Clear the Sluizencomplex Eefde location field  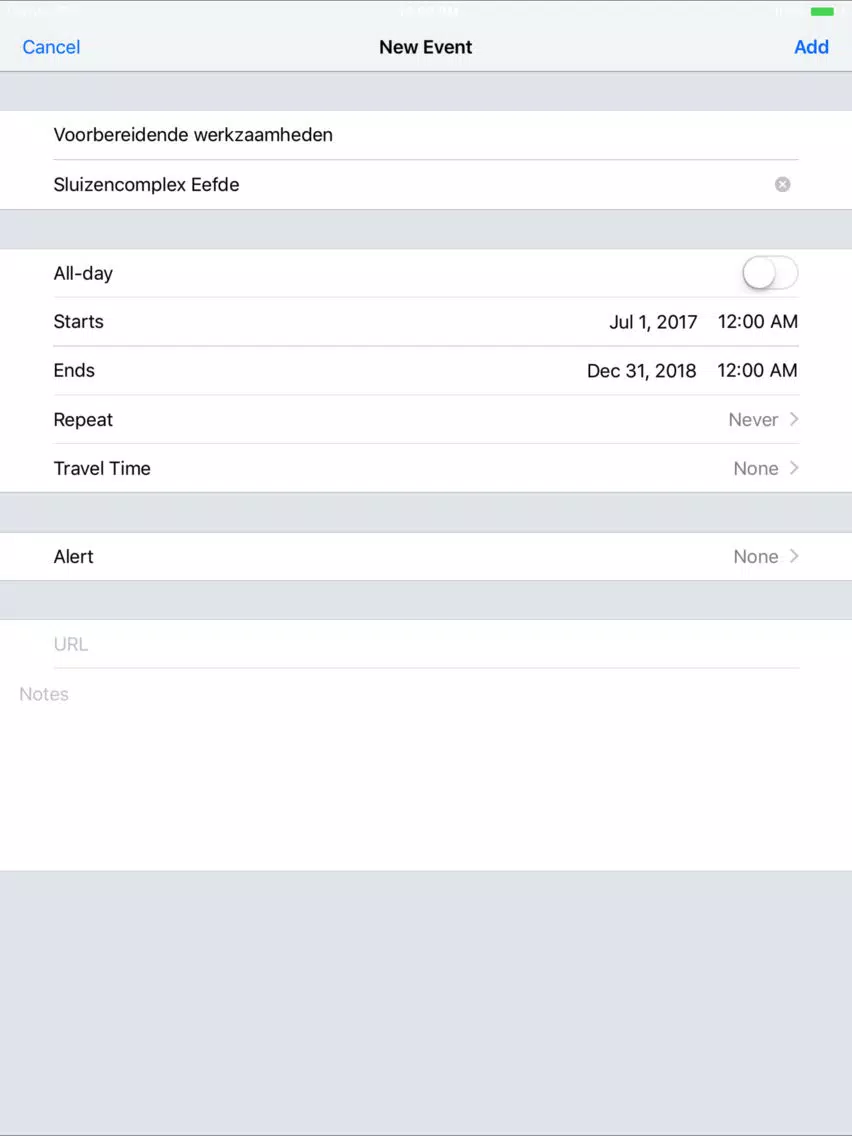point(782,185)
